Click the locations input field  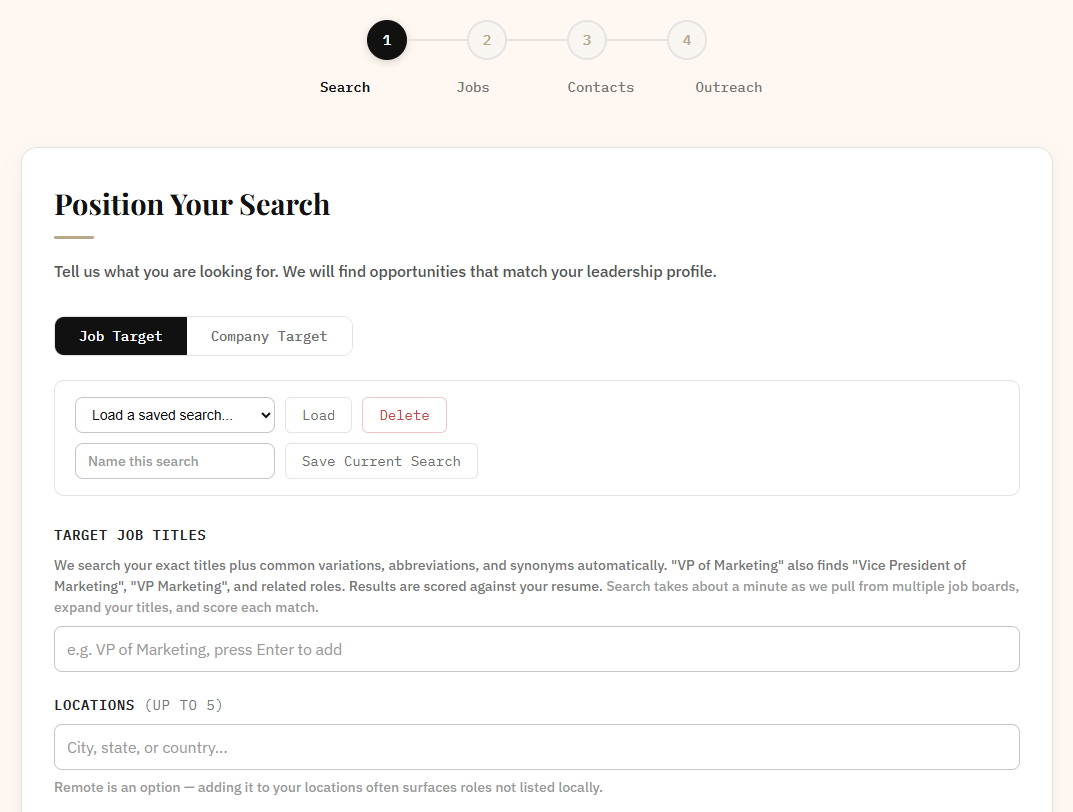click(x=536, y=746)
